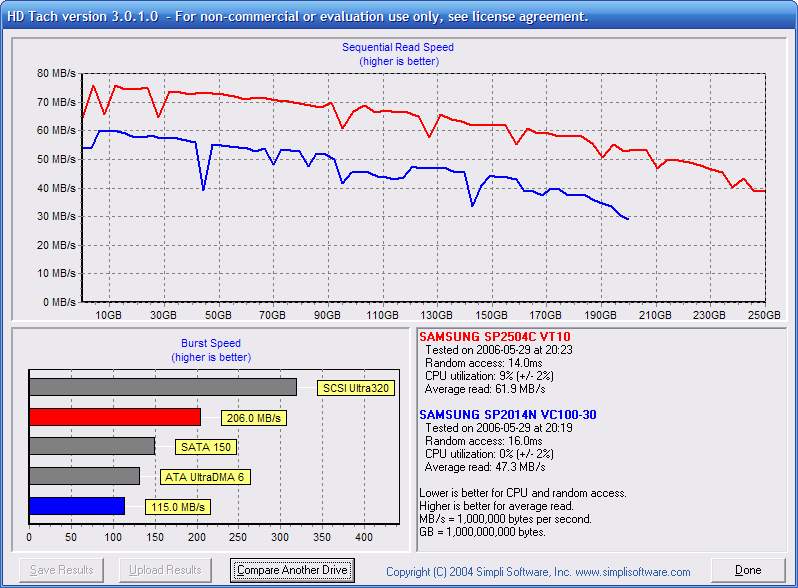
Task: Click the Random access: 16.0ms value
Action: pos(483,441)
